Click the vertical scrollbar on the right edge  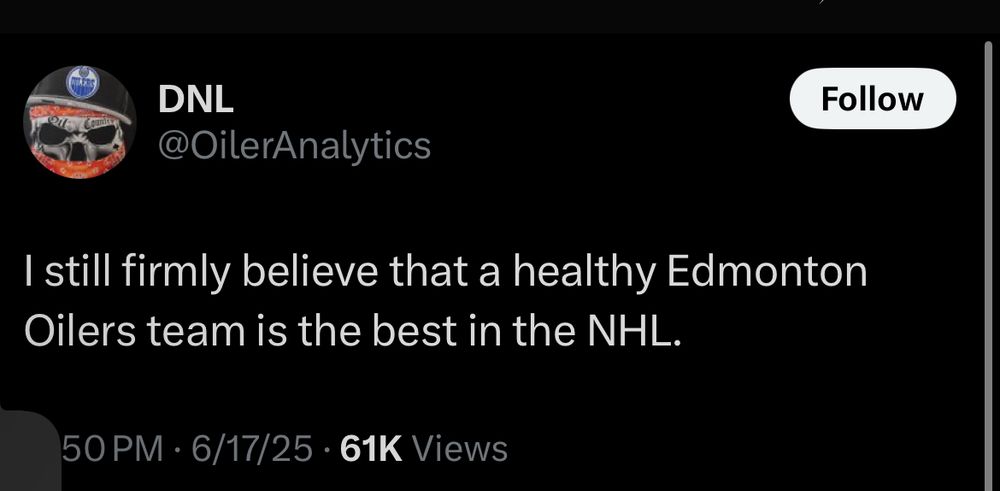[x=989, y=250]
